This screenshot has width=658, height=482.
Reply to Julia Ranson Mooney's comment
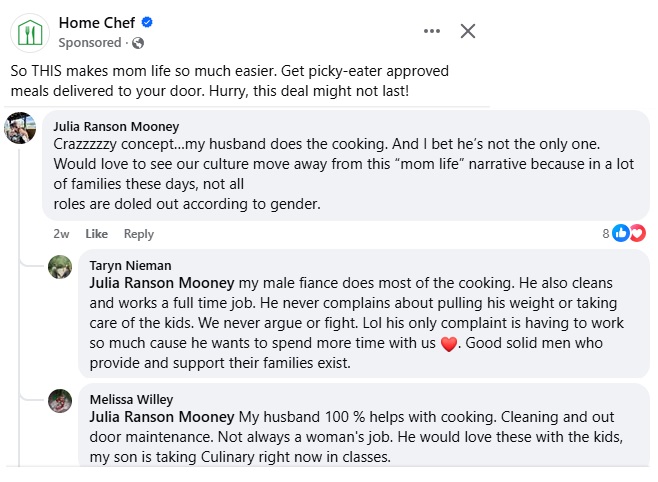[139, 234]
